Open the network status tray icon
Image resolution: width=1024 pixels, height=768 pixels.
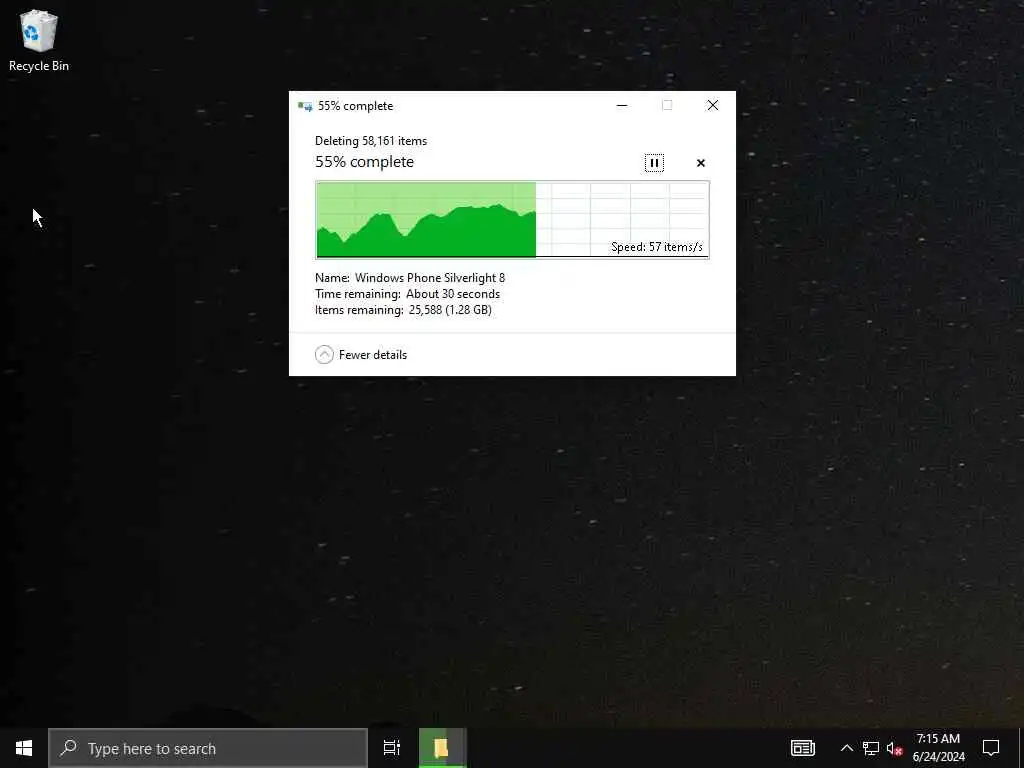[x=871, y=748]
